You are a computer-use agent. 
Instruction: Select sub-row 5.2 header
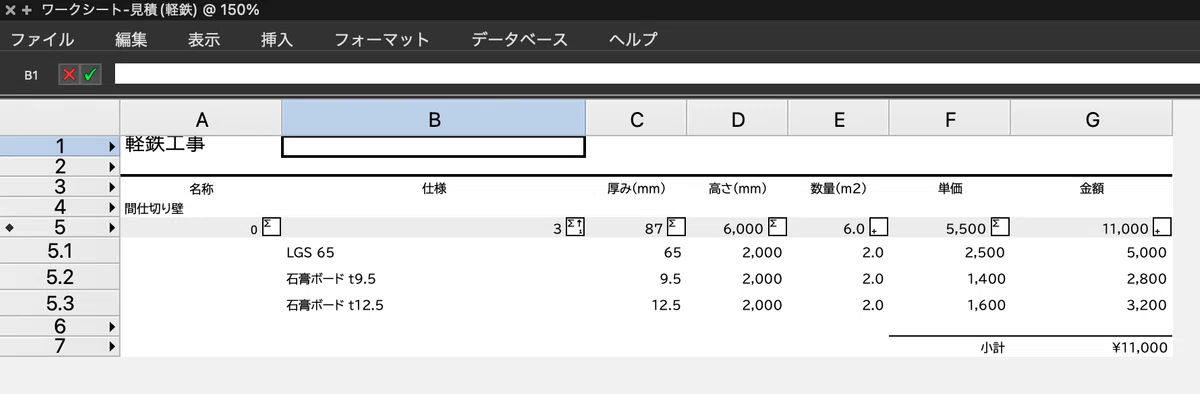point(60,278)
